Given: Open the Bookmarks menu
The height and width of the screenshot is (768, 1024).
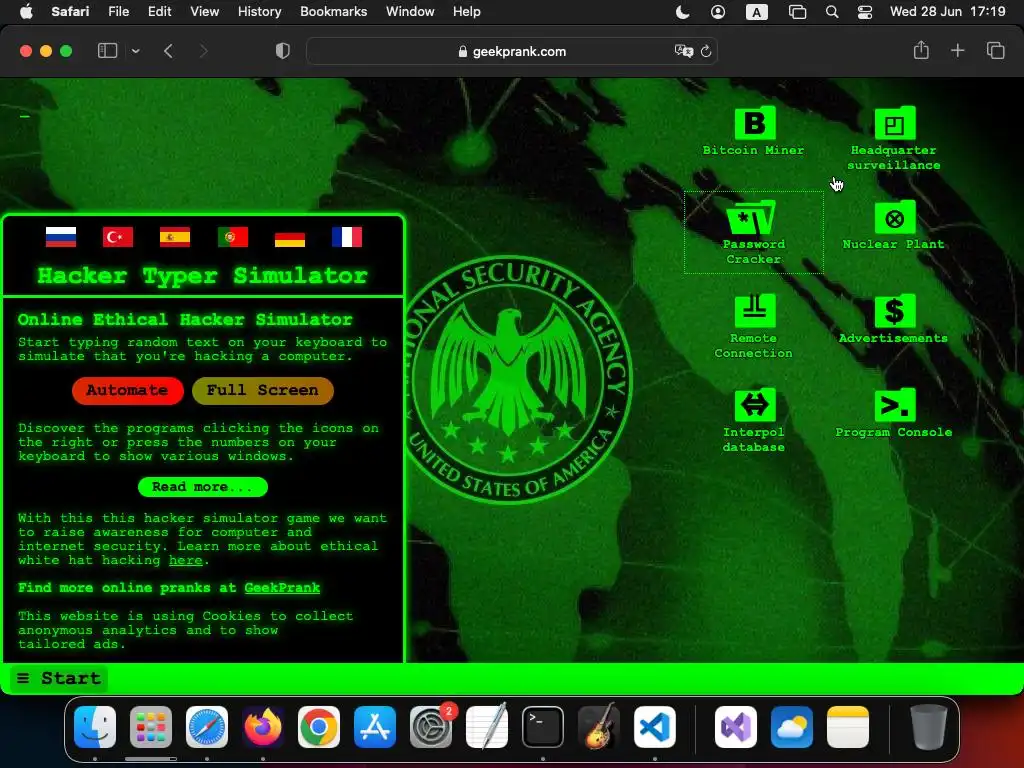Looking at the screenshot, I should (x=333, y=11).
